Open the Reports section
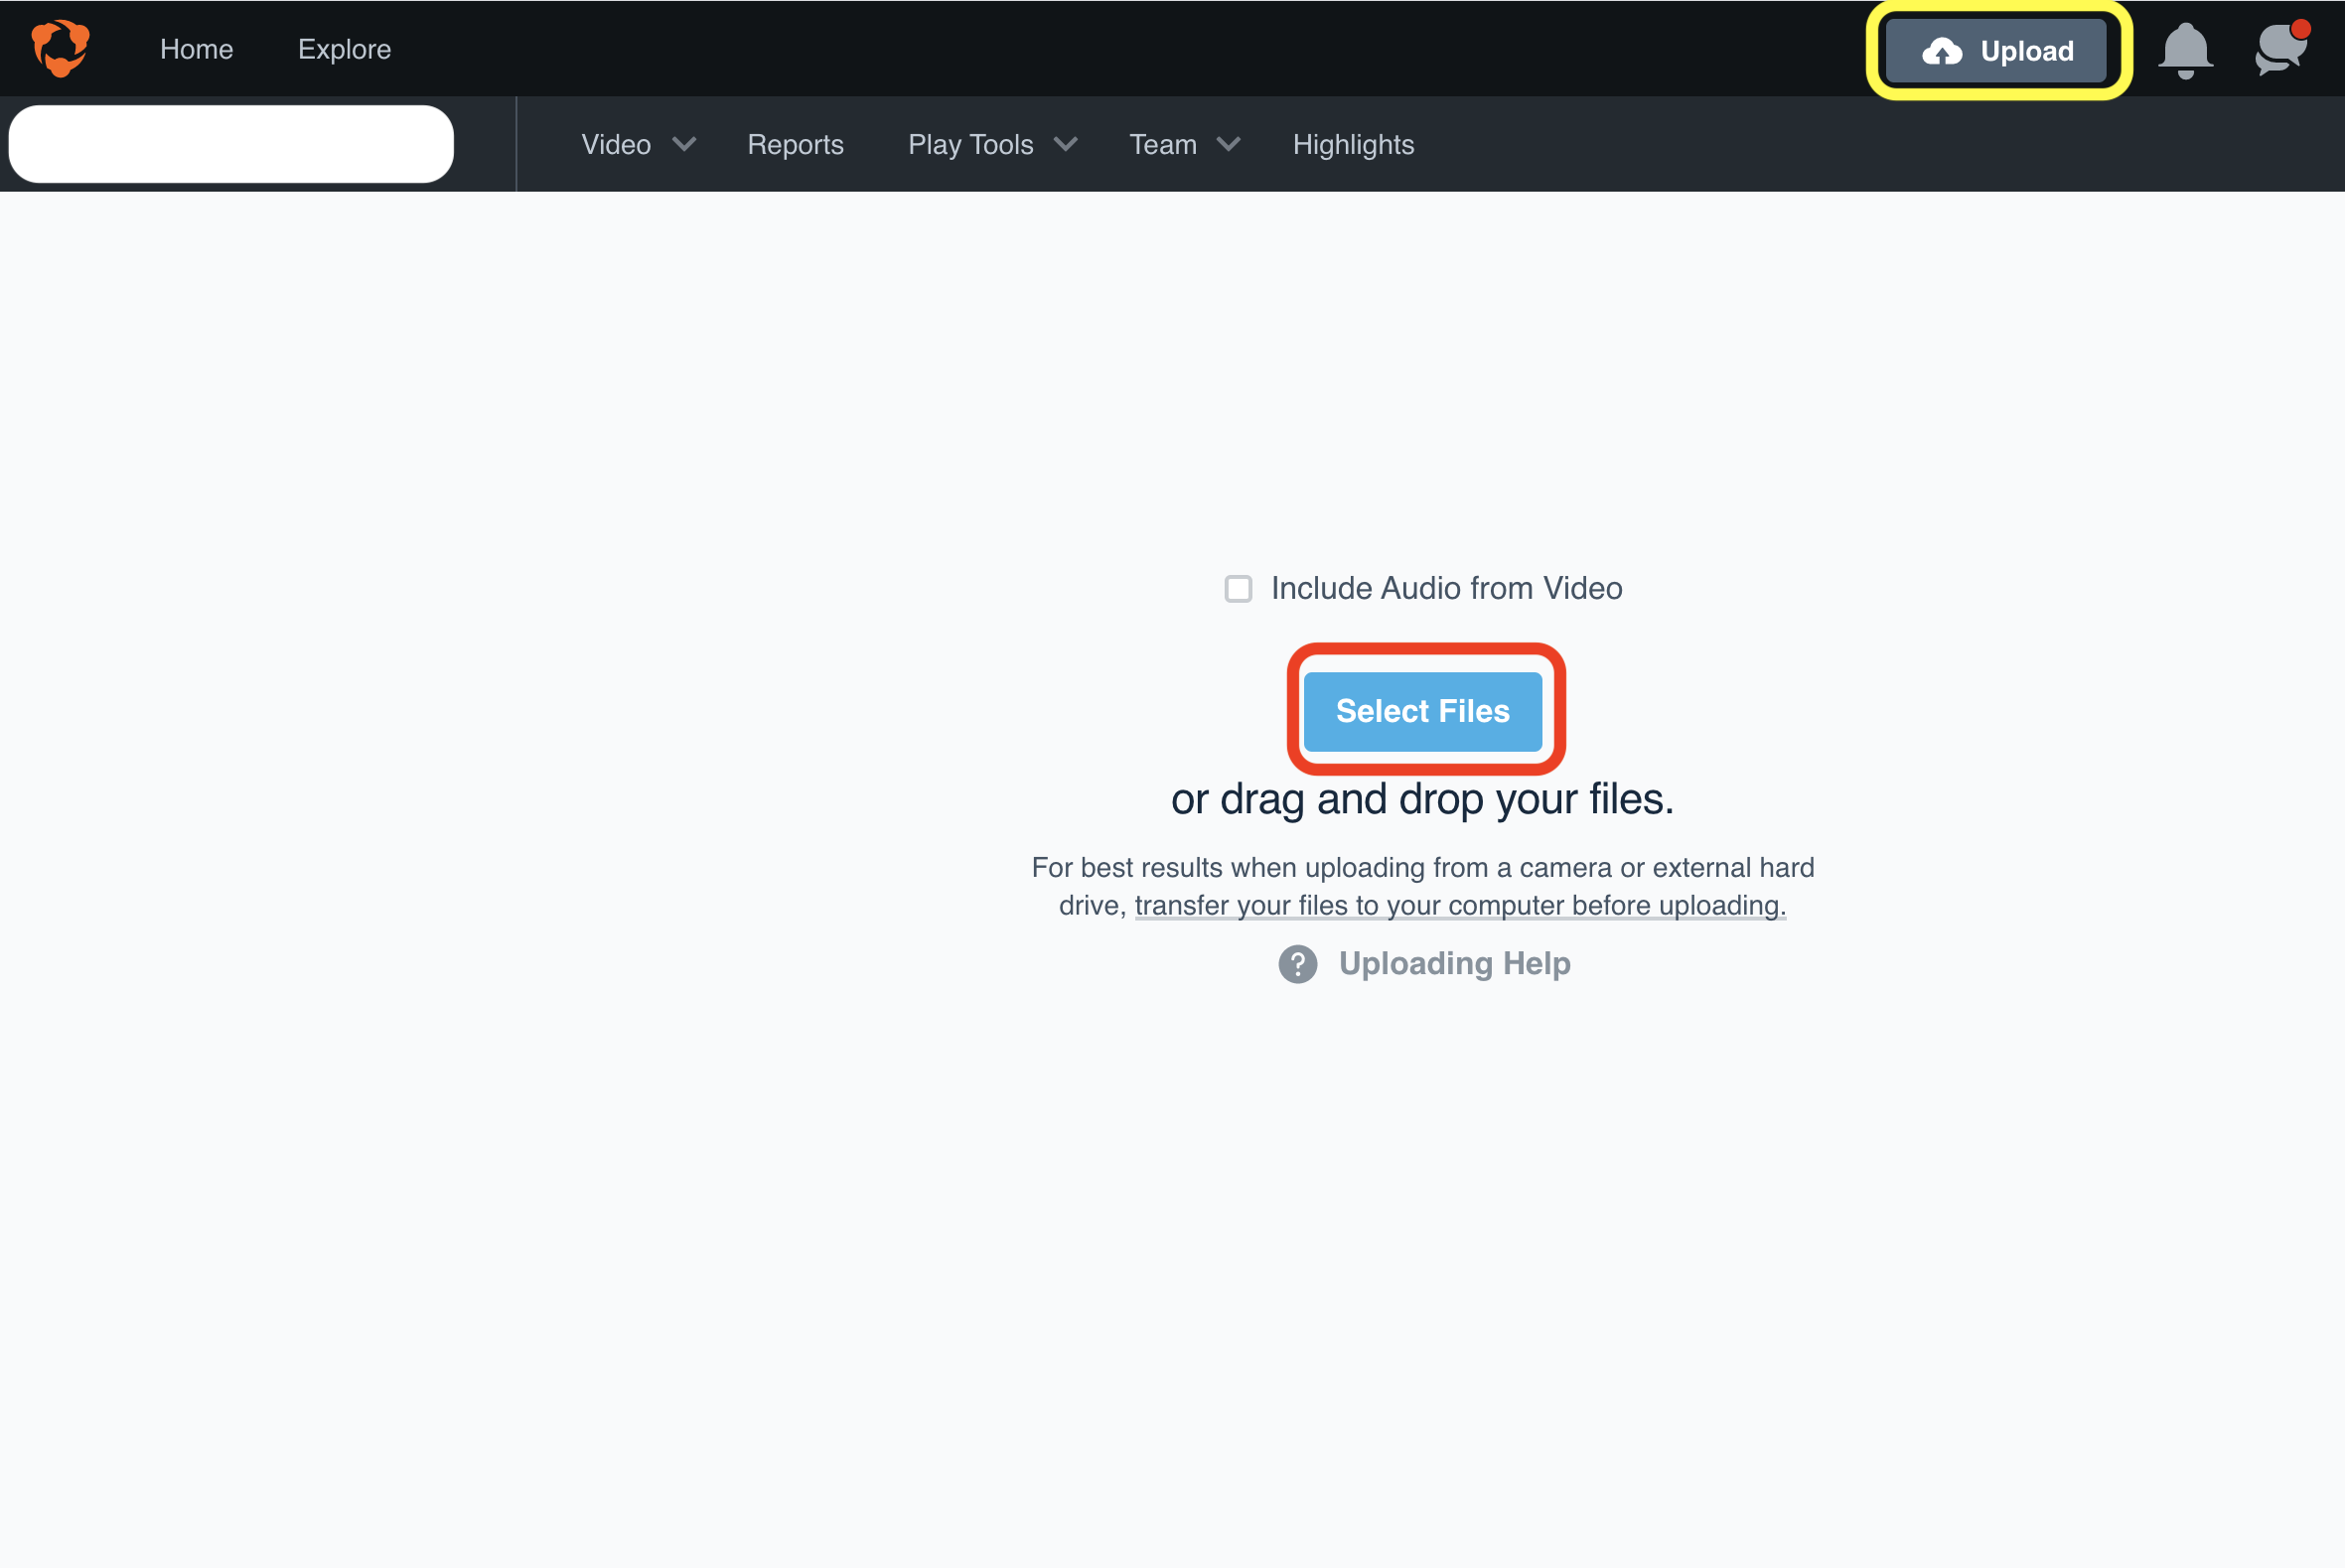2345x1568 pixels. coord(795,145)
